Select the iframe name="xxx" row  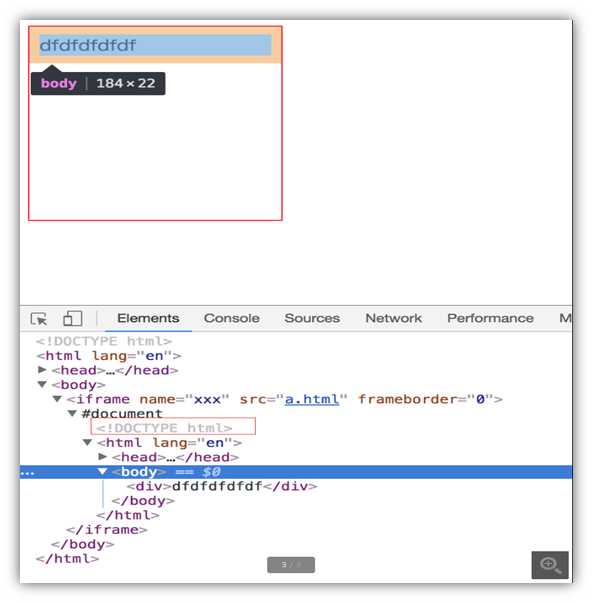pyautogui.click(x=285, y=399)
